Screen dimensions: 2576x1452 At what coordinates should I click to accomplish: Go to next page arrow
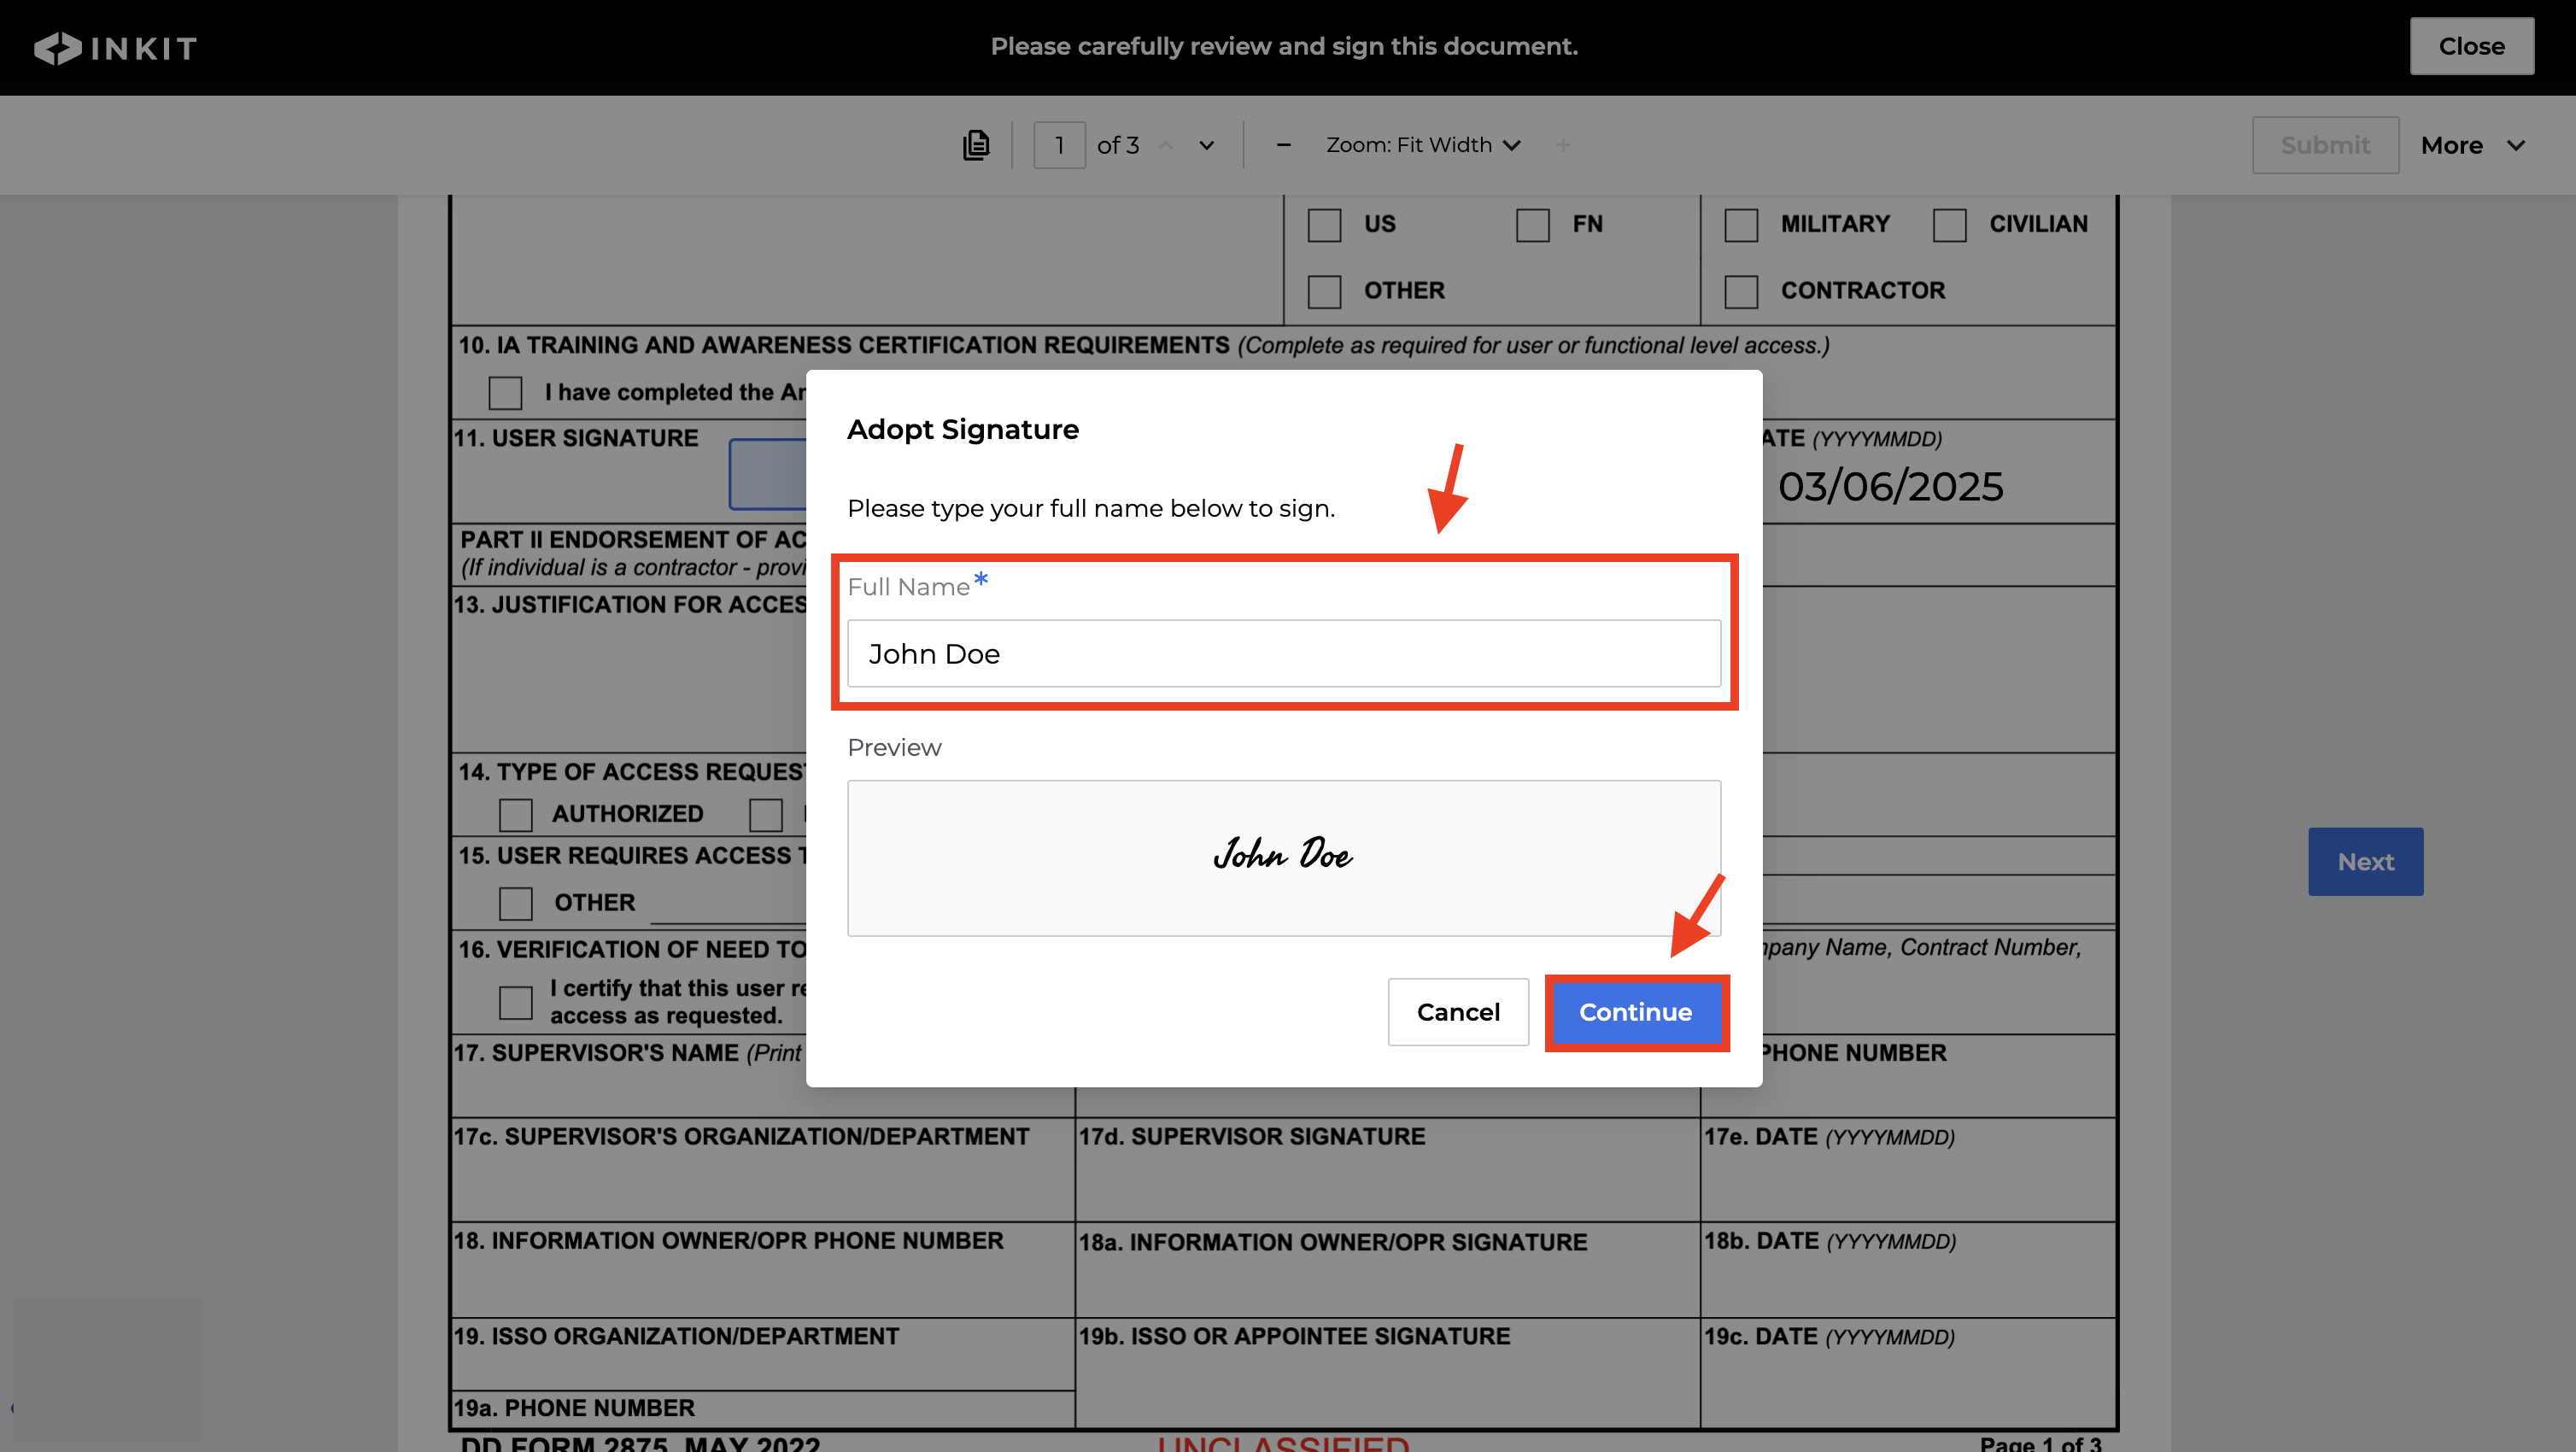coord(1207,145)
